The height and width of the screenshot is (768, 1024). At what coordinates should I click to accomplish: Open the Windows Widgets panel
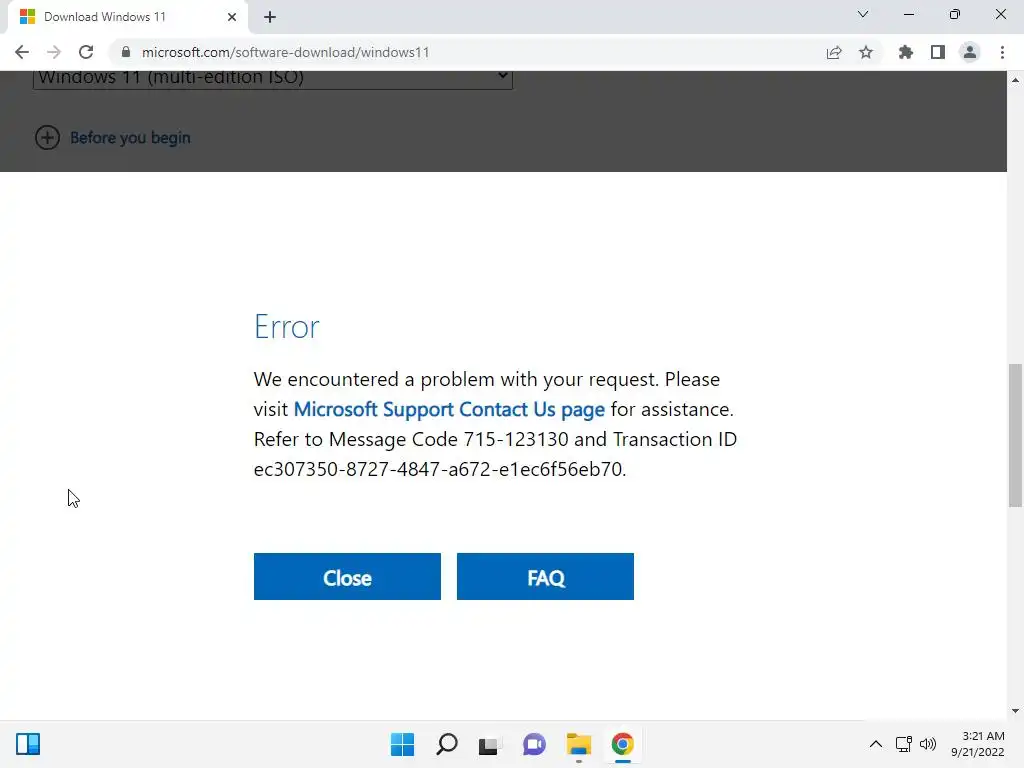28,744
